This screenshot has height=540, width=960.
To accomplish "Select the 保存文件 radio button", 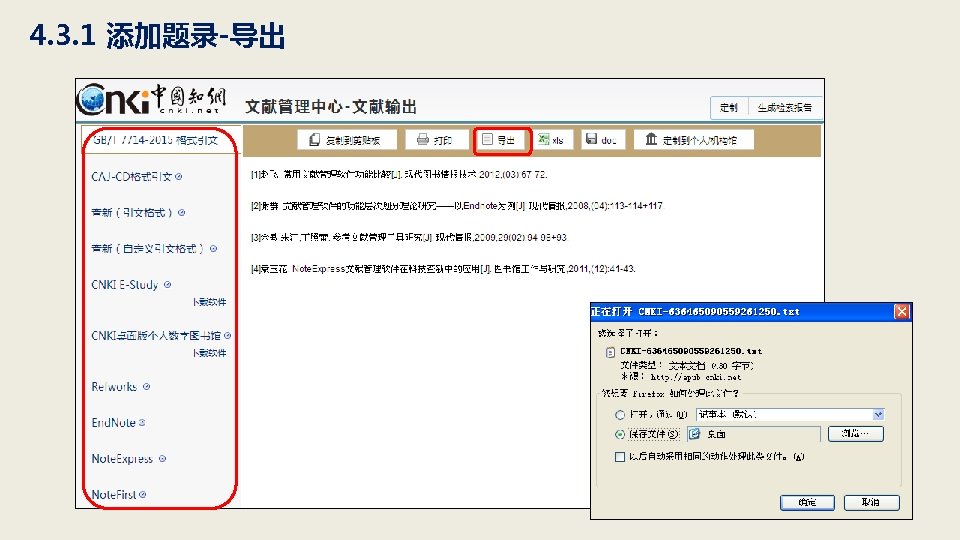I will coord(620,434).
